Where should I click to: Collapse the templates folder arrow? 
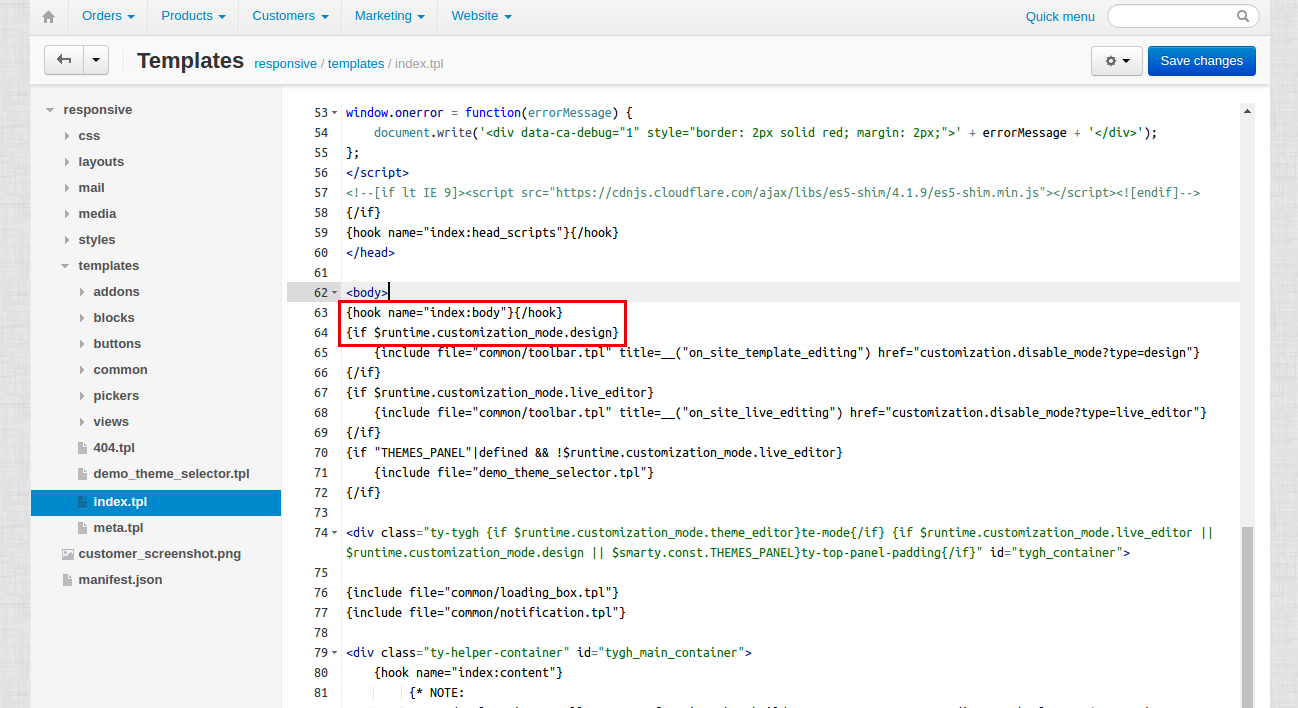[65, 266]
